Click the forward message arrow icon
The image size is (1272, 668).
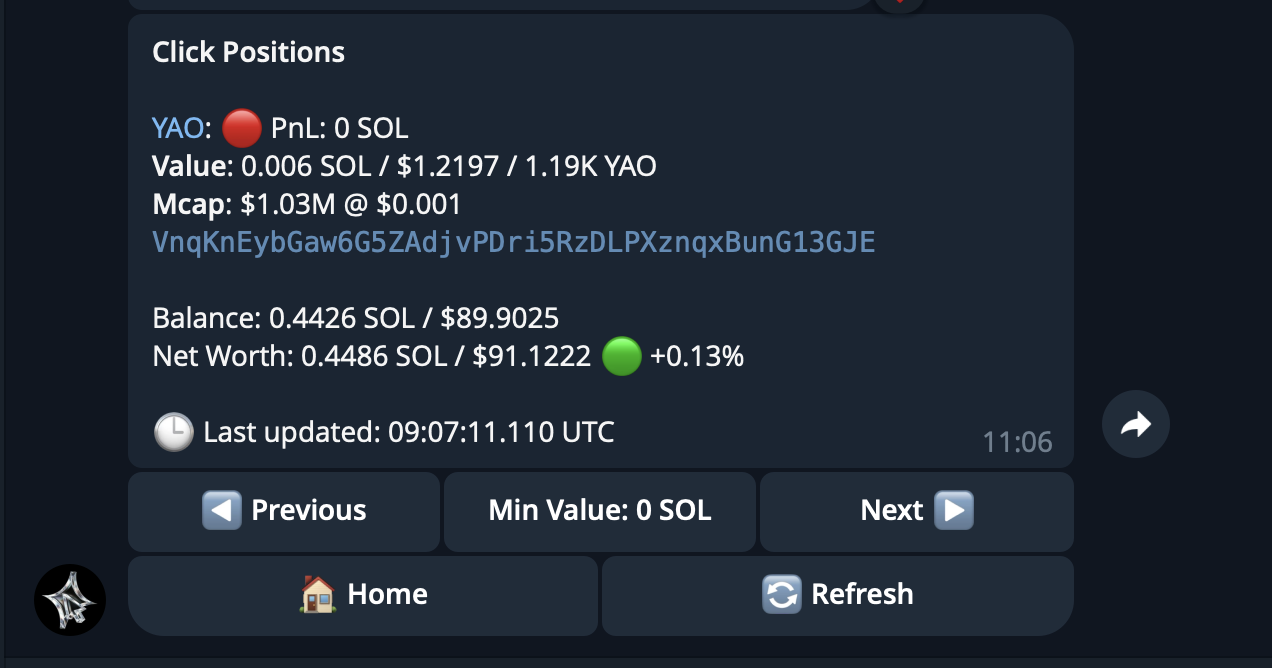[1135, 425]
